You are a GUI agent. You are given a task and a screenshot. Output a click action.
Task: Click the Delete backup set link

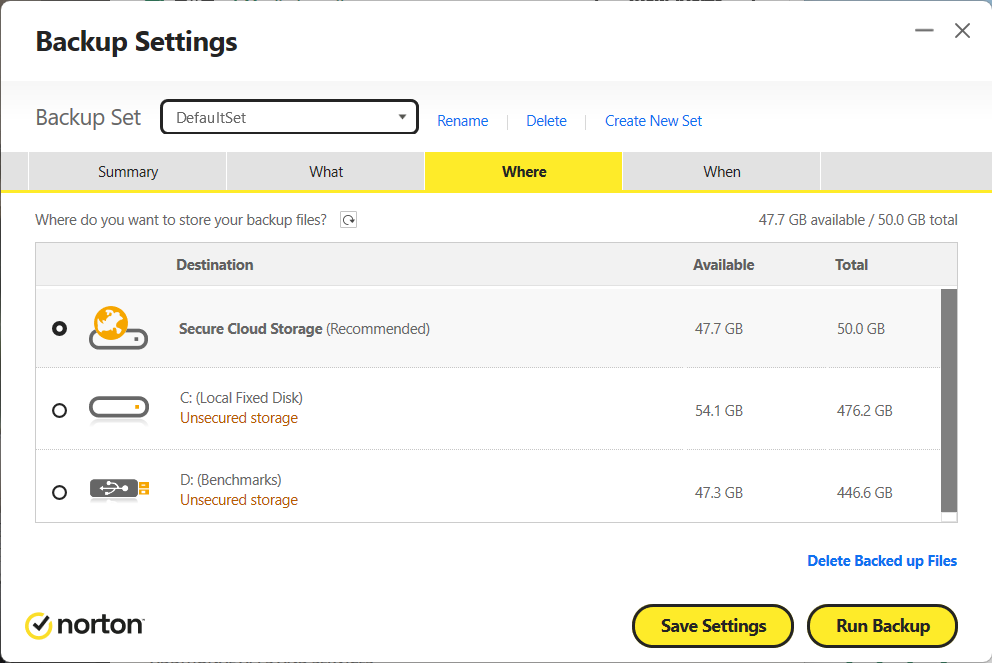pos(547,121)
